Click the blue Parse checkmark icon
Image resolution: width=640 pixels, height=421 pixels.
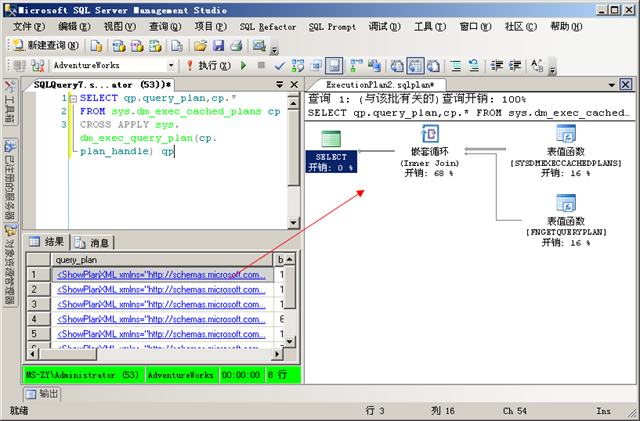pyautogui.click(x=280, y=65)
